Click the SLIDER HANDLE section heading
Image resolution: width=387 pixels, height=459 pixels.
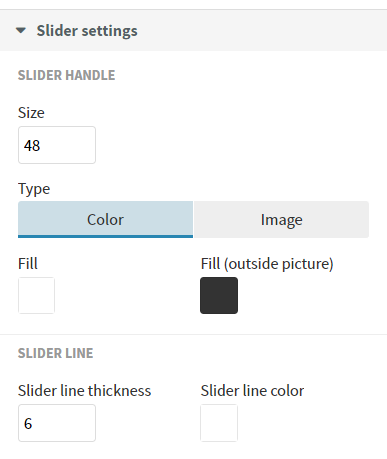point(66,75)
